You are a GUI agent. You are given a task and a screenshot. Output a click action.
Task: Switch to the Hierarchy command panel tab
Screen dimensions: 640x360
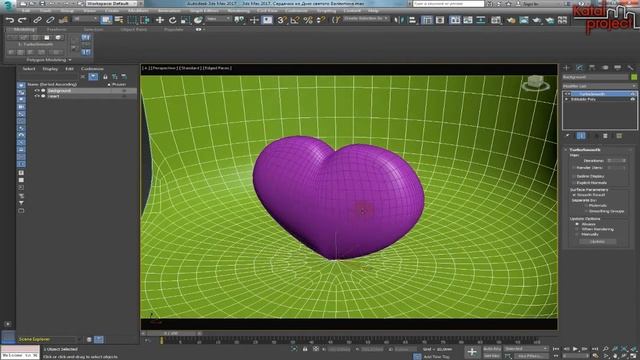point(592,68)
